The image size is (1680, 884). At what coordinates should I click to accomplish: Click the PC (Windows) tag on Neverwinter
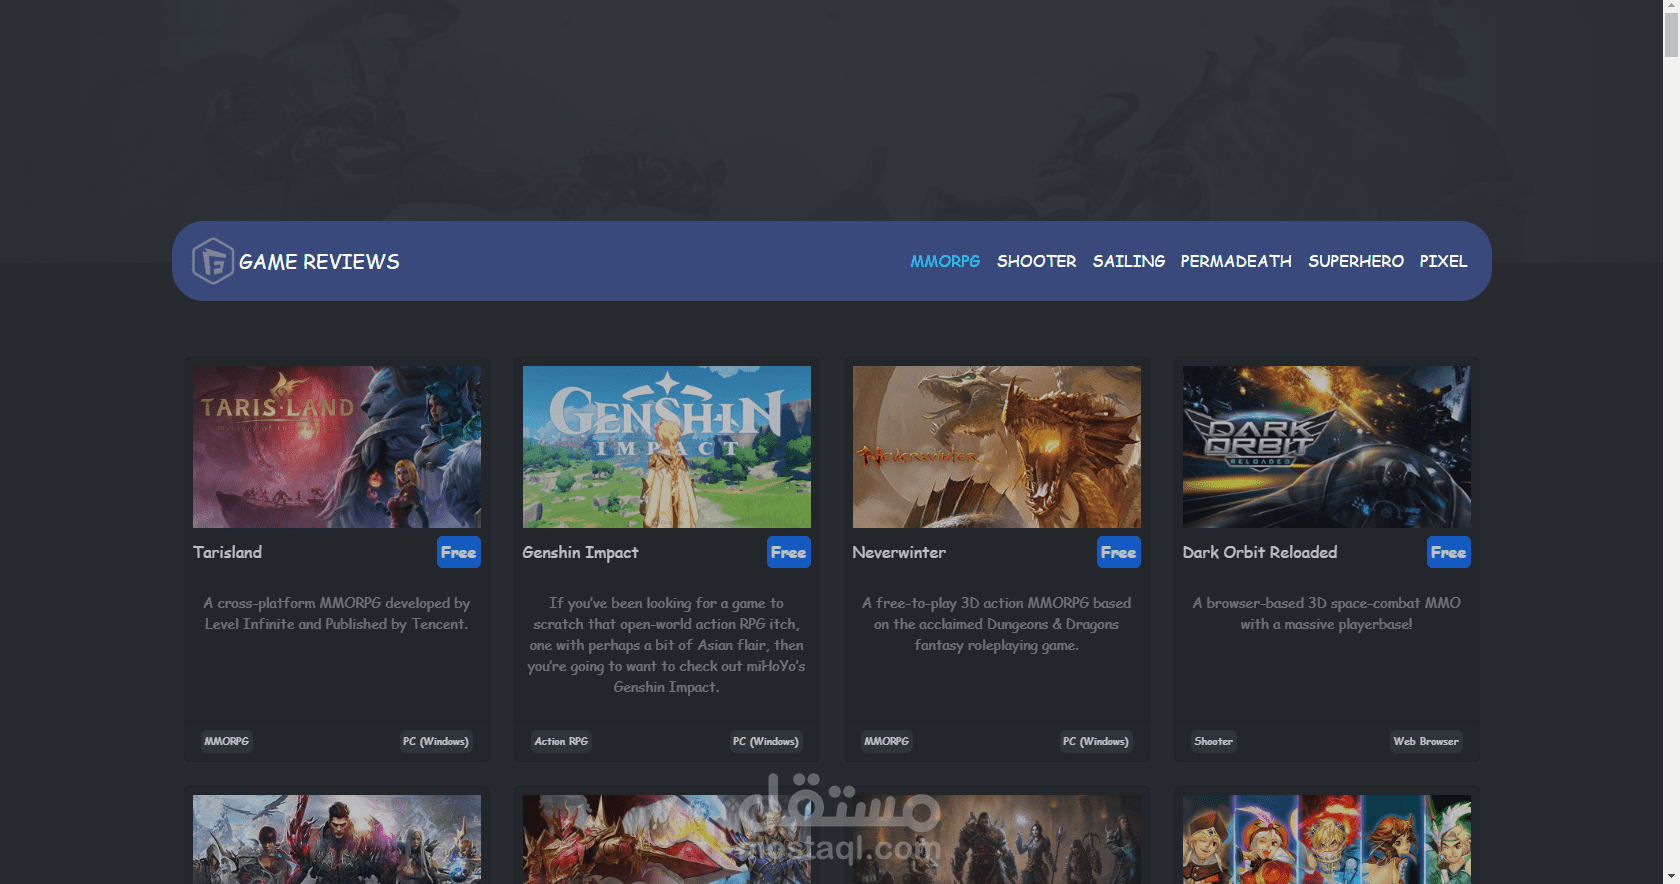click(1096, 741)
